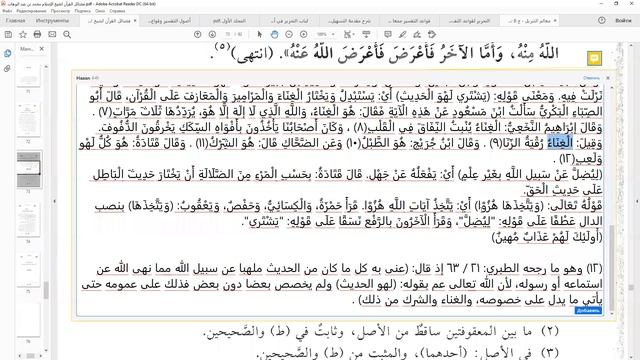Switch to the التحرير لقواعد document tab
Image resolution: width=640 pixels, height=360 pixels.
pos(469,21)
